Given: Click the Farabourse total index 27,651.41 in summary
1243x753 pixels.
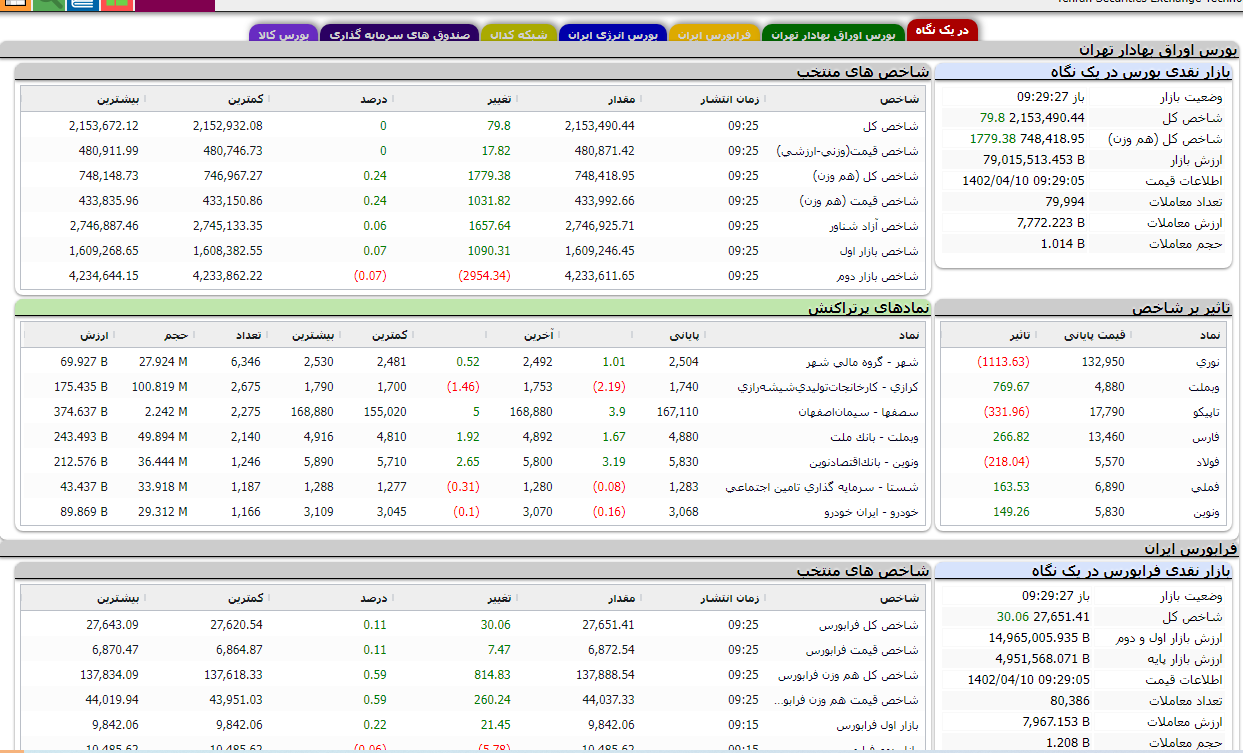Looking at the screenshot, I should point(1061,617).
